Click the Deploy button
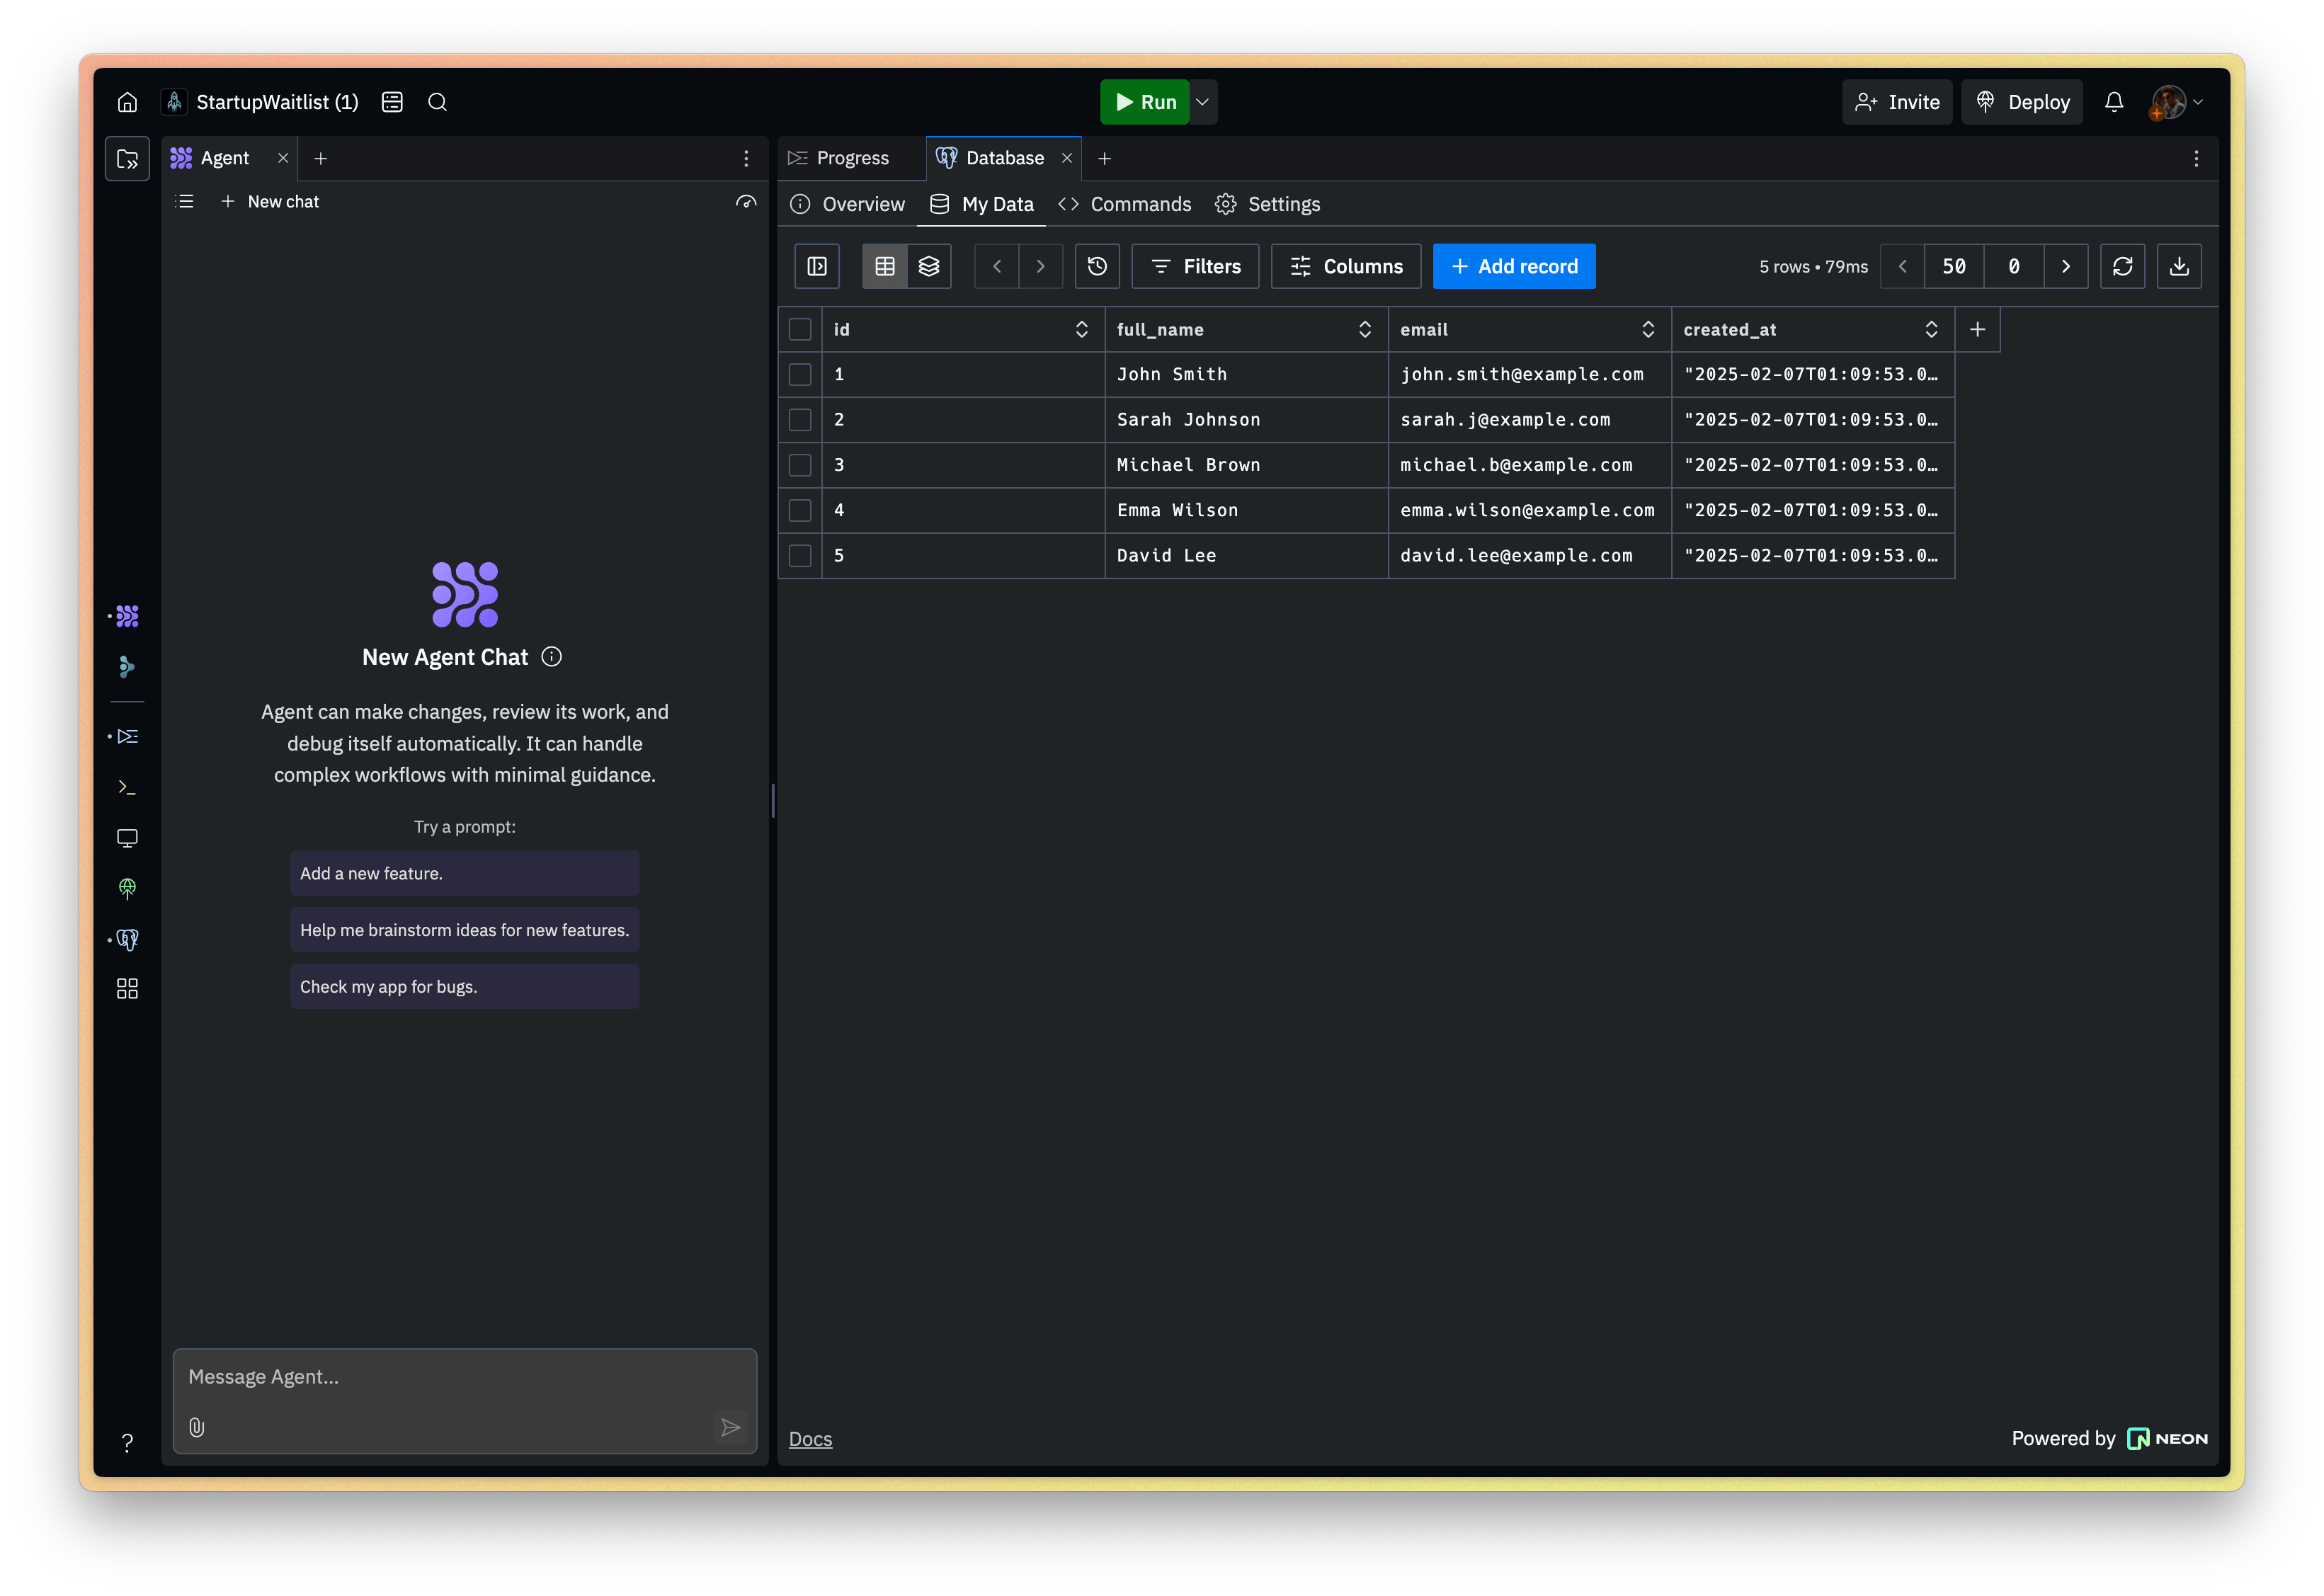This screenshot has height=1596, width=2324. click(x=2022, y=102)
